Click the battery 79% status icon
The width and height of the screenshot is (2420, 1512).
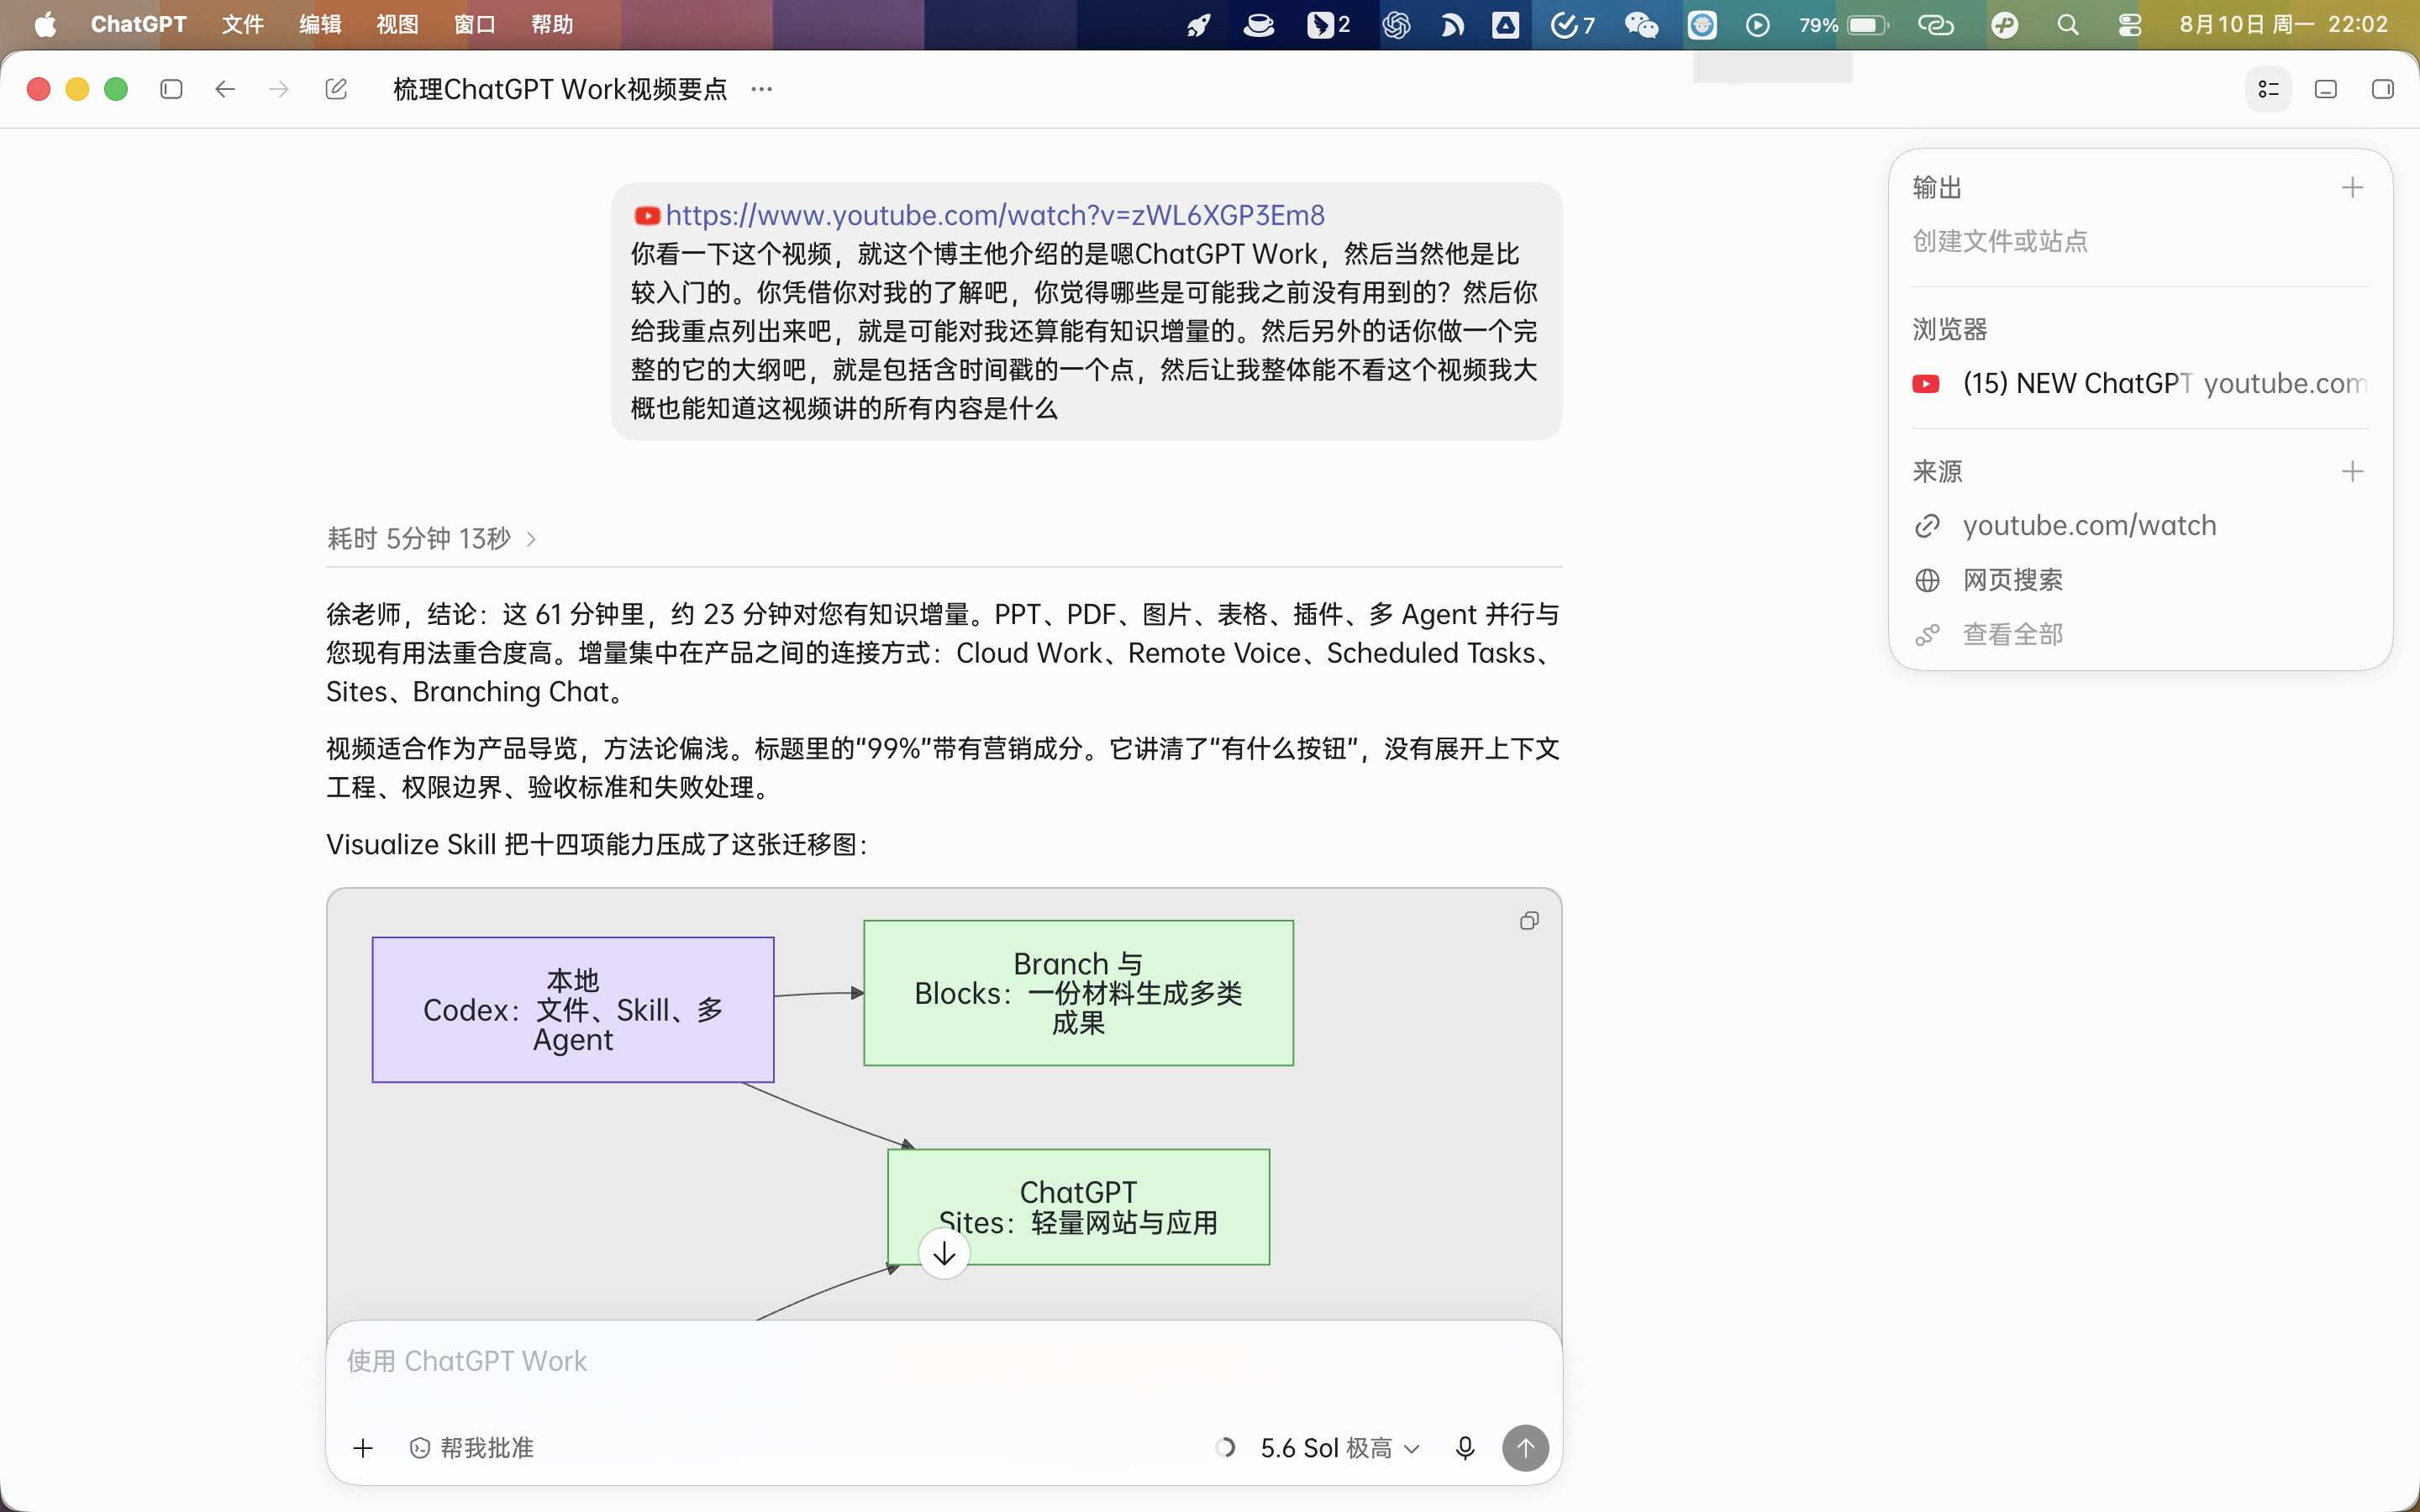1843,25
